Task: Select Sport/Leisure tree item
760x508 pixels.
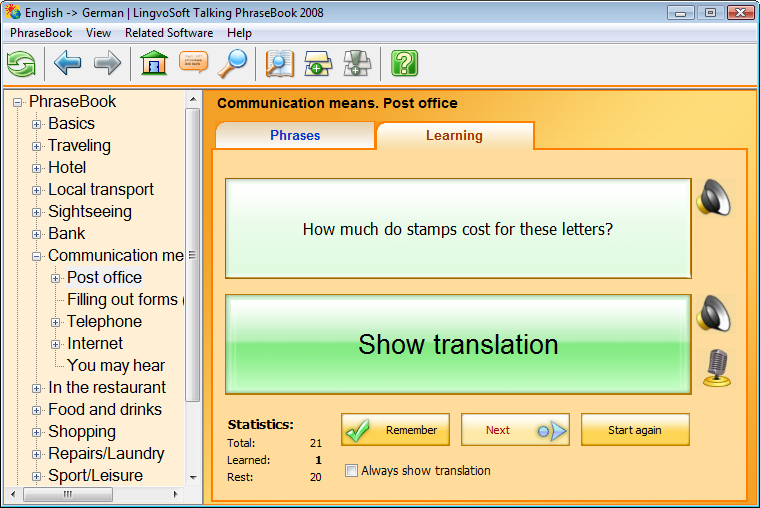Action: pos(95,476)
